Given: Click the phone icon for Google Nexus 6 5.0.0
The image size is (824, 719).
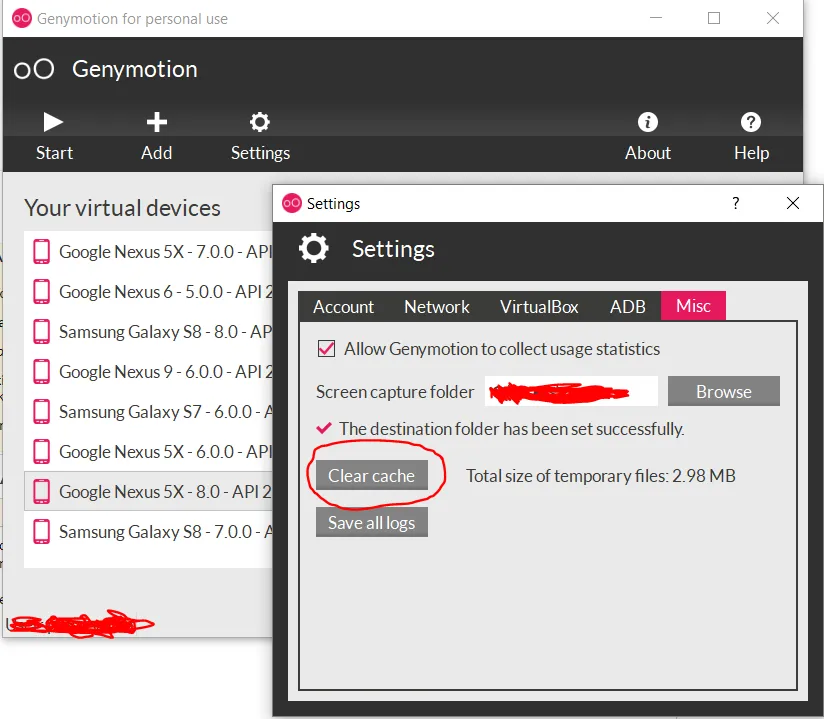Looking at the screenshot, I should coord(42,291).
